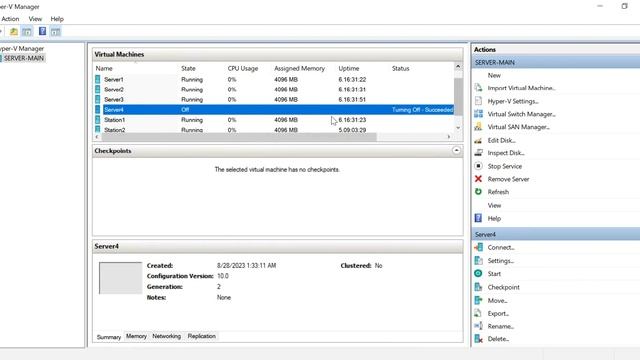
Task: Click the up-folder toolbar icon
Action: (13, 31)
